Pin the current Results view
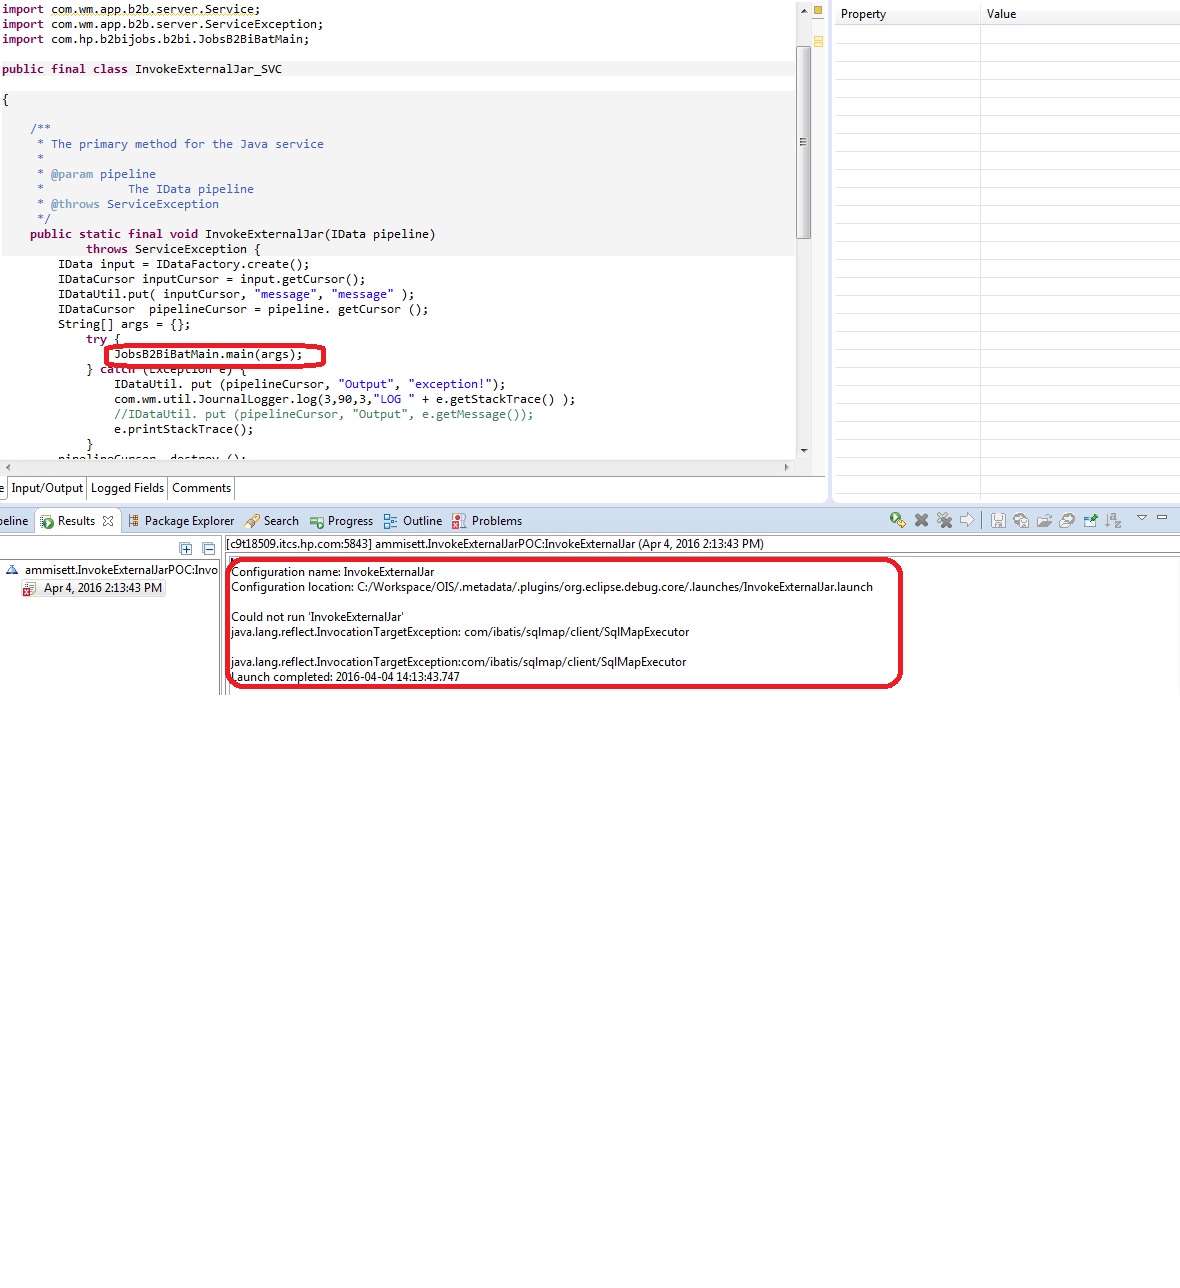 (1089, 520)
